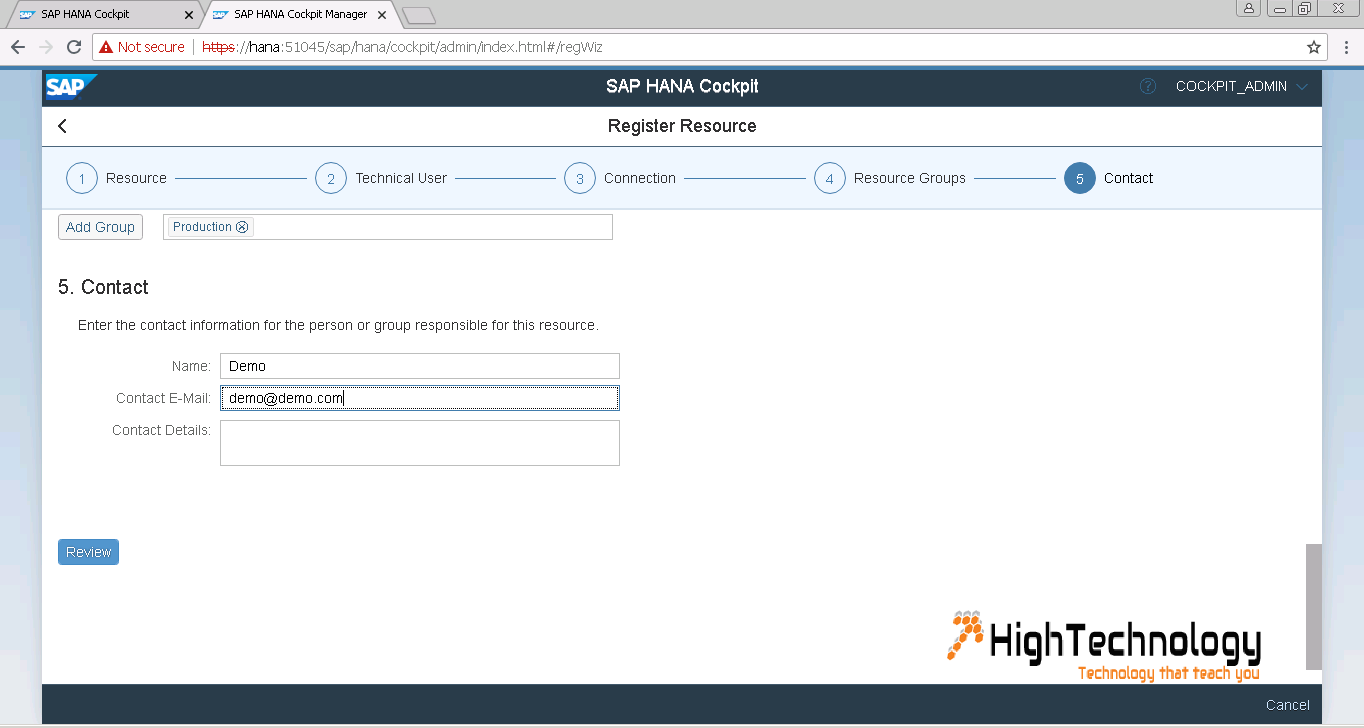Click the resource groups token field
This screenshot has height=728, width=1364.
(388, 227)
